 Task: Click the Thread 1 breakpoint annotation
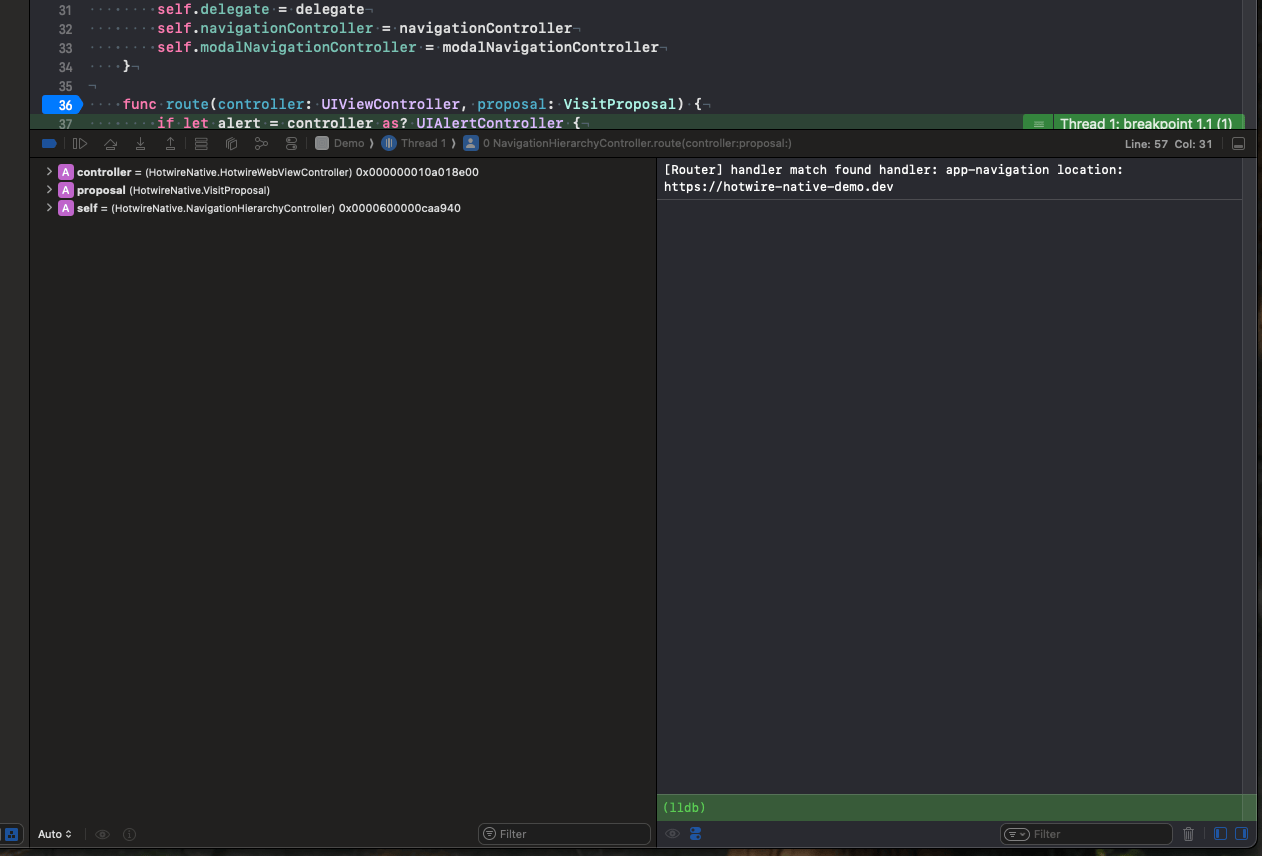(x=1145, y=124)
